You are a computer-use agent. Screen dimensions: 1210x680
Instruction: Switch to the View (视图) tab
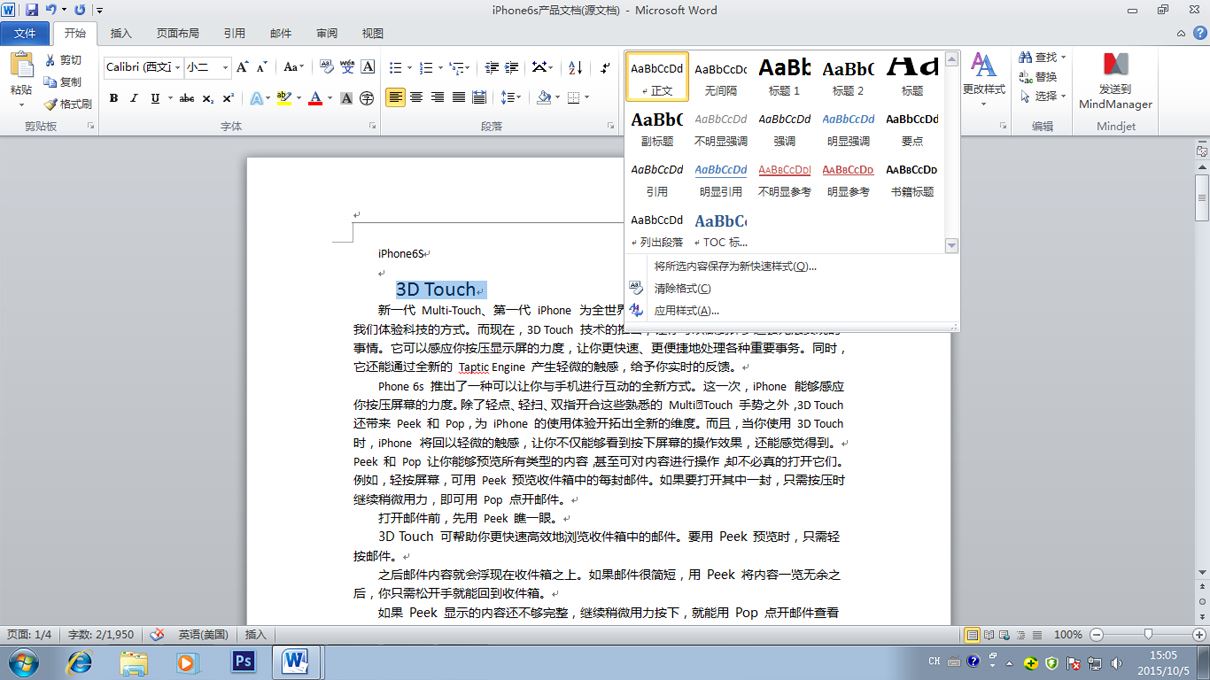373,33
